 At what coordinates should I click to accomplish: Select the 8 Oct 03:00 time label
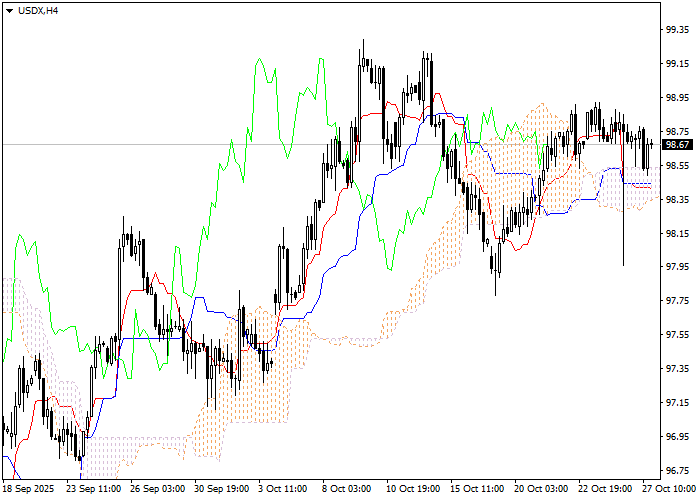coord(347,489)
